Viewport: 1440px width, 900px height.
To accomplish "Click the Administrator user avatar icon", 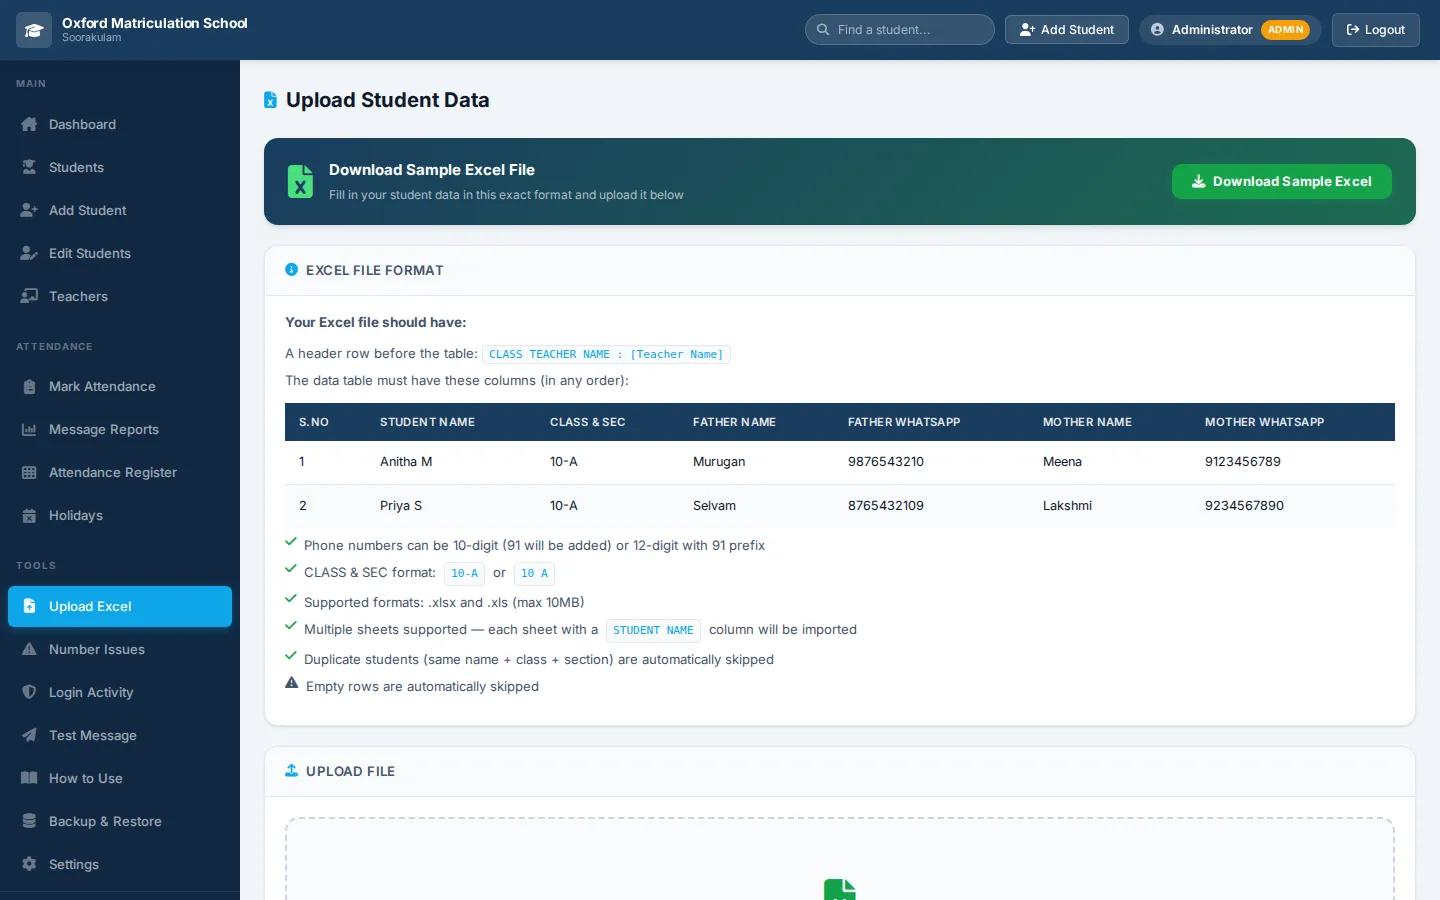I will coord(1157,30).
